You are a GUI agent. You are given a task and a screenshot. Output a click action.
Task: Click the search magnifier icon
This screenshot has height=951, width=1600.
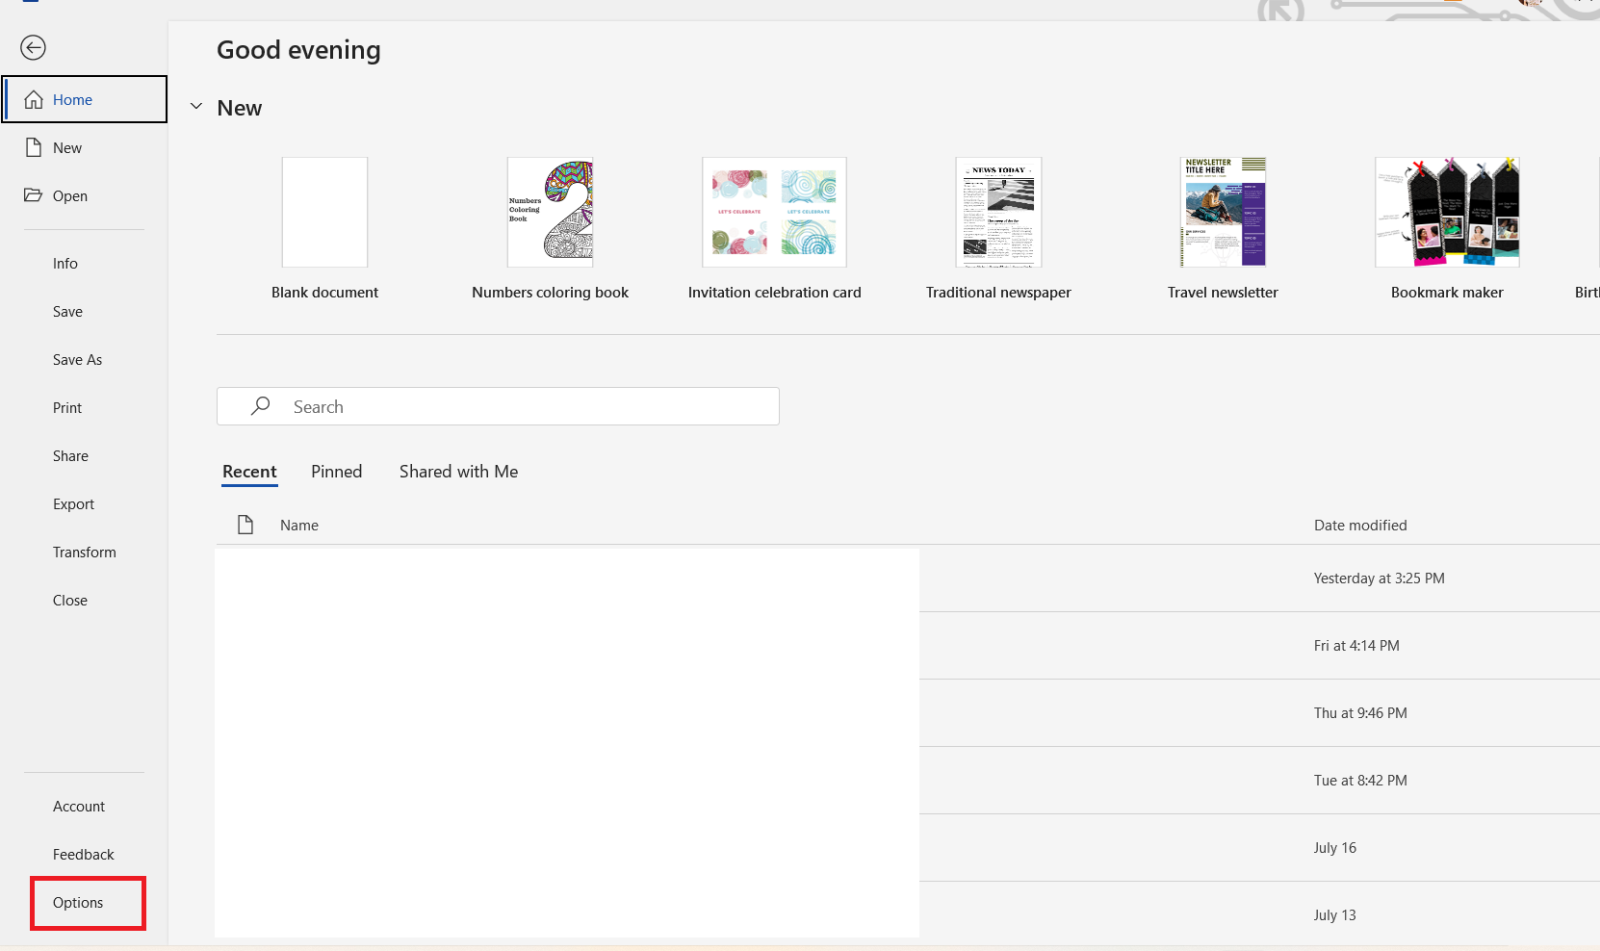(x=261, y=406)
